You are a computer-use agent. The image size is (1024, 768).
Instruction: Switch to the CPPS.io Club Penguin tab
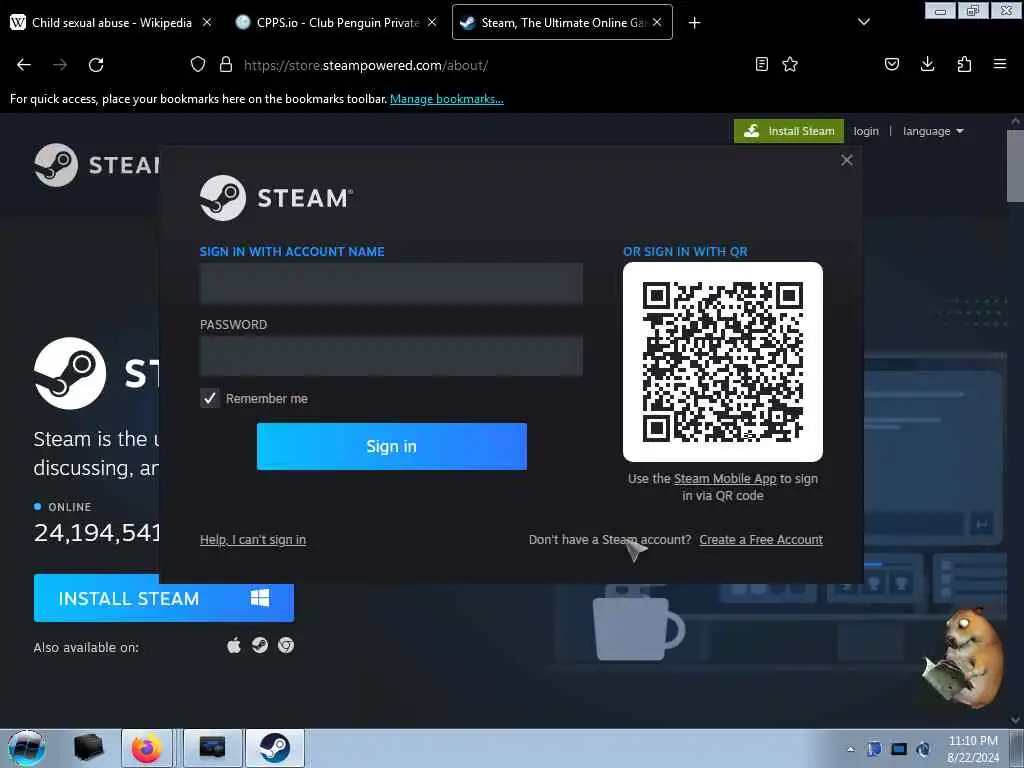pyautogui.click(x=337, y=22)
